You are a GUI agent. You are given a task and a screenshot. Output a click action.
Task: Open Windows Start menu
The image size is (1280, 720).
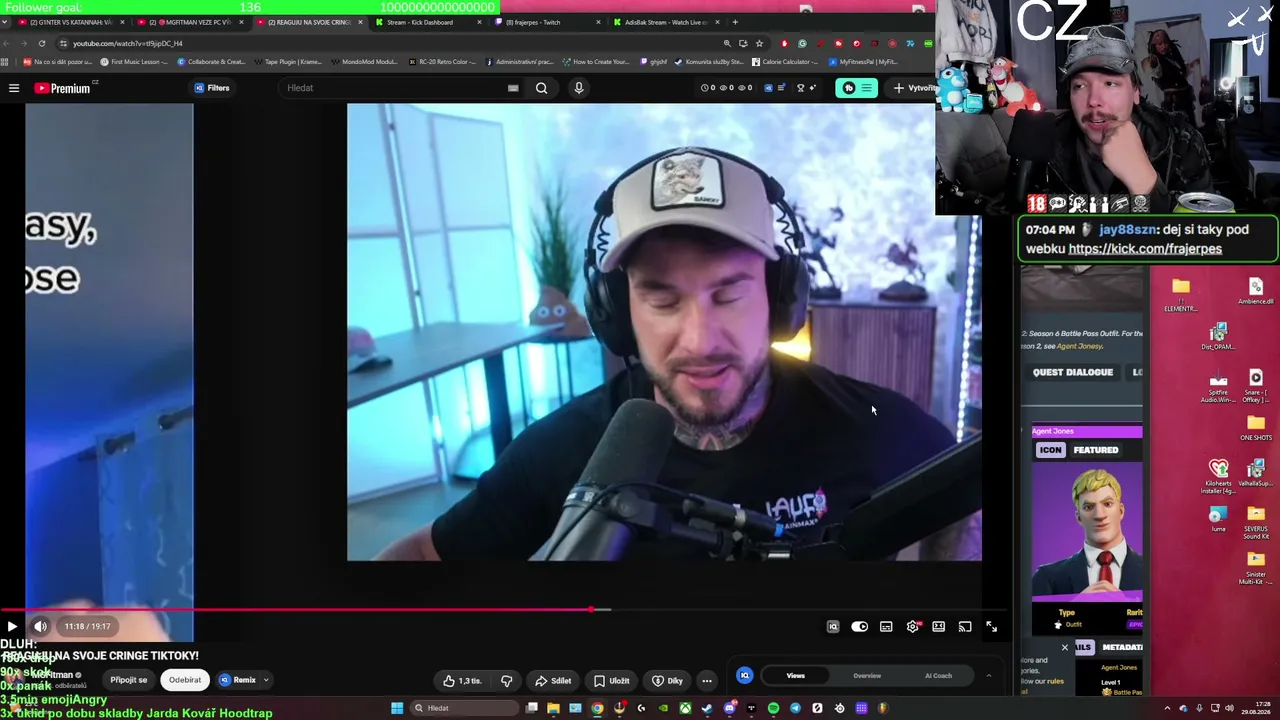pyautogui.click(x=397, y=709)
